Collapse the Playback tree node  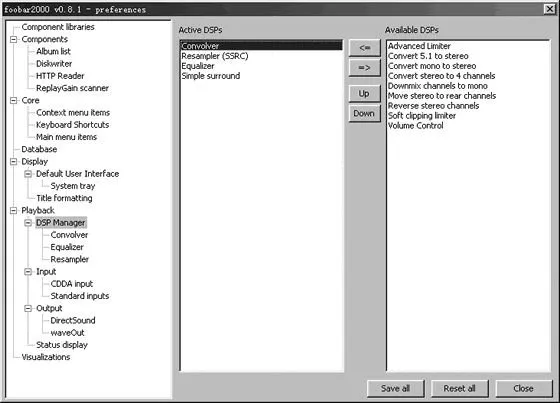pyautogui.click(x=14, y=210)
